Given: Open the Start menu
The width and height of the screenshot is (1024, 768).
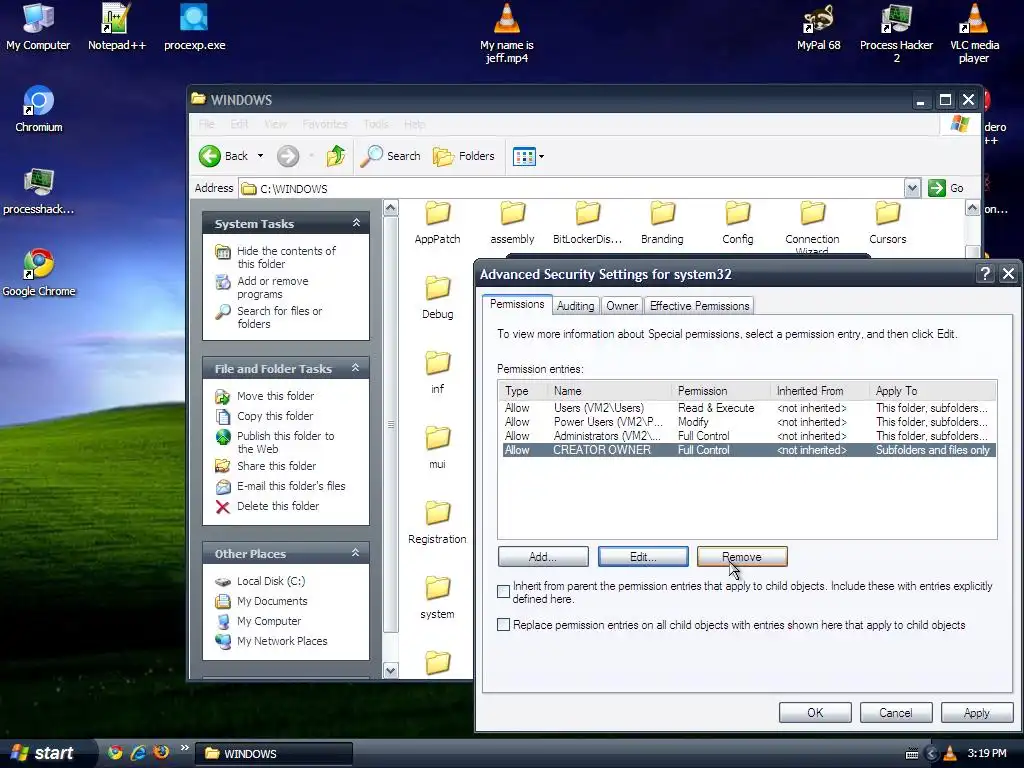Looking at the screenshot, I should coord(44,753).
